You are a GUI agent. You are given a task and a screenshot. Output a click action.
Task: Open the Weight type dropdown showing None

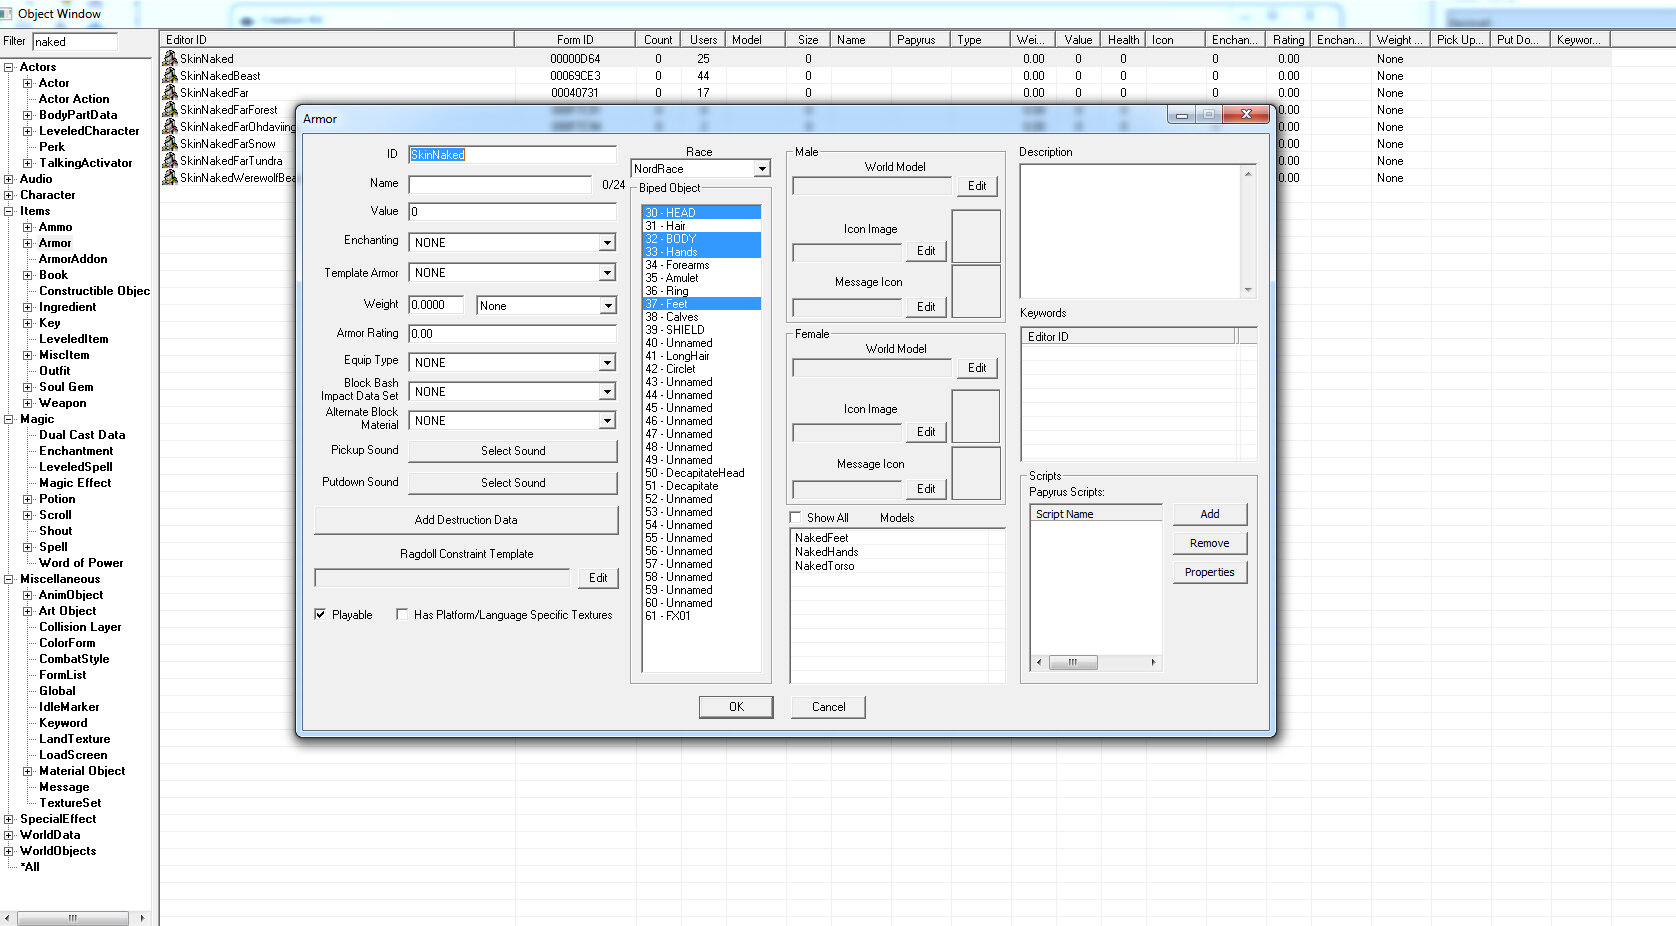click(x=608, y=305)
